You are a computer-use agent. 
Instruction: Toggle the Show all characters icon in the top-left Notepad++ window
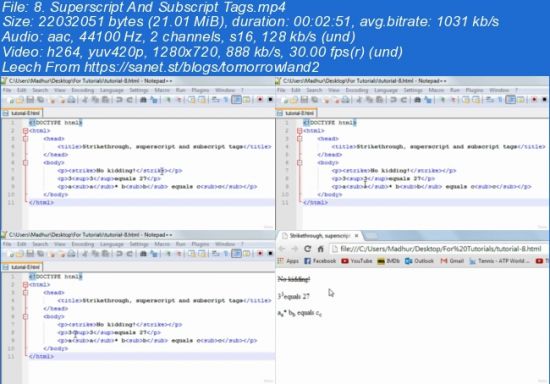[x=226, y=100]
